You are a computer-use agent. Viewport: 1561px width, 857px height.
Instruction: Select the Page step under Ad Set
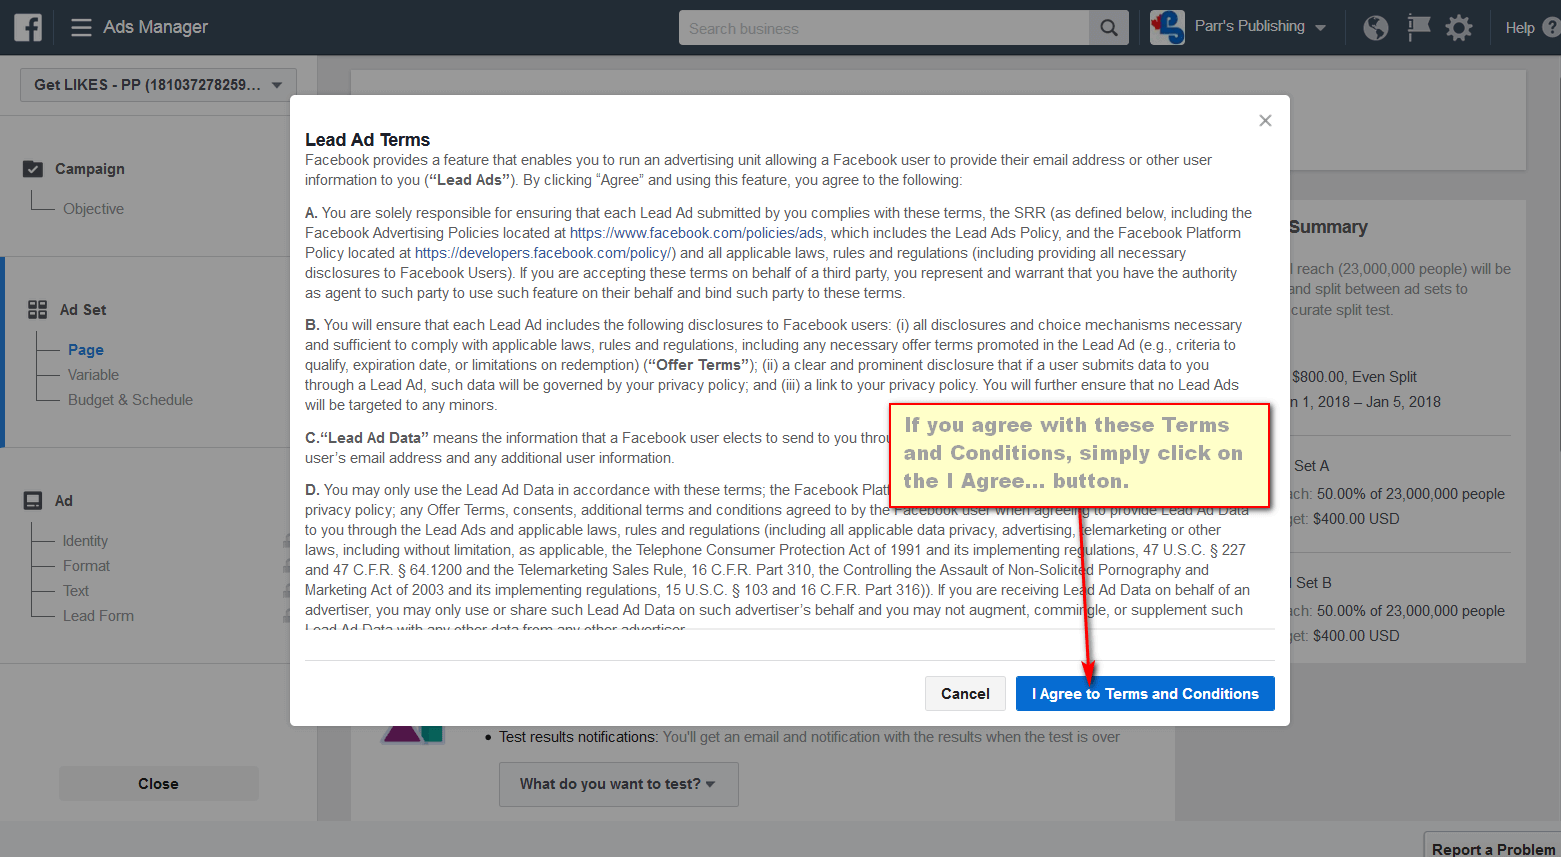(x=86, y=350)
